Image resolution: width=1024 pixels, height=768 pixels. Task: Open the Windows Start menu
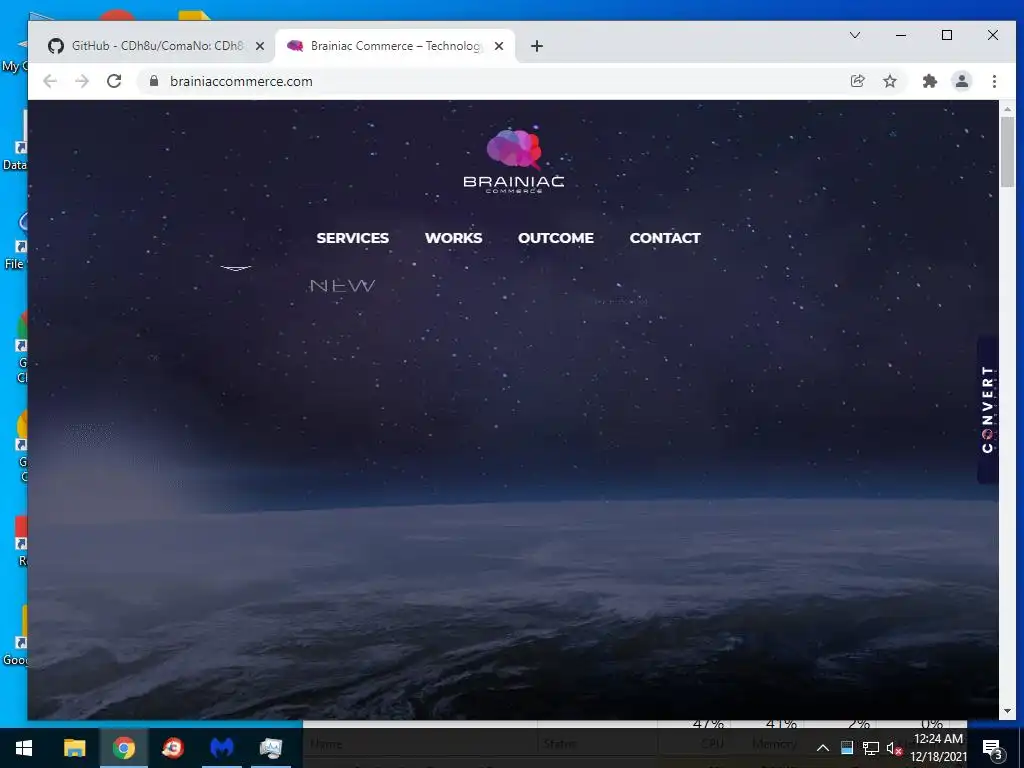[x=24, y=748]
